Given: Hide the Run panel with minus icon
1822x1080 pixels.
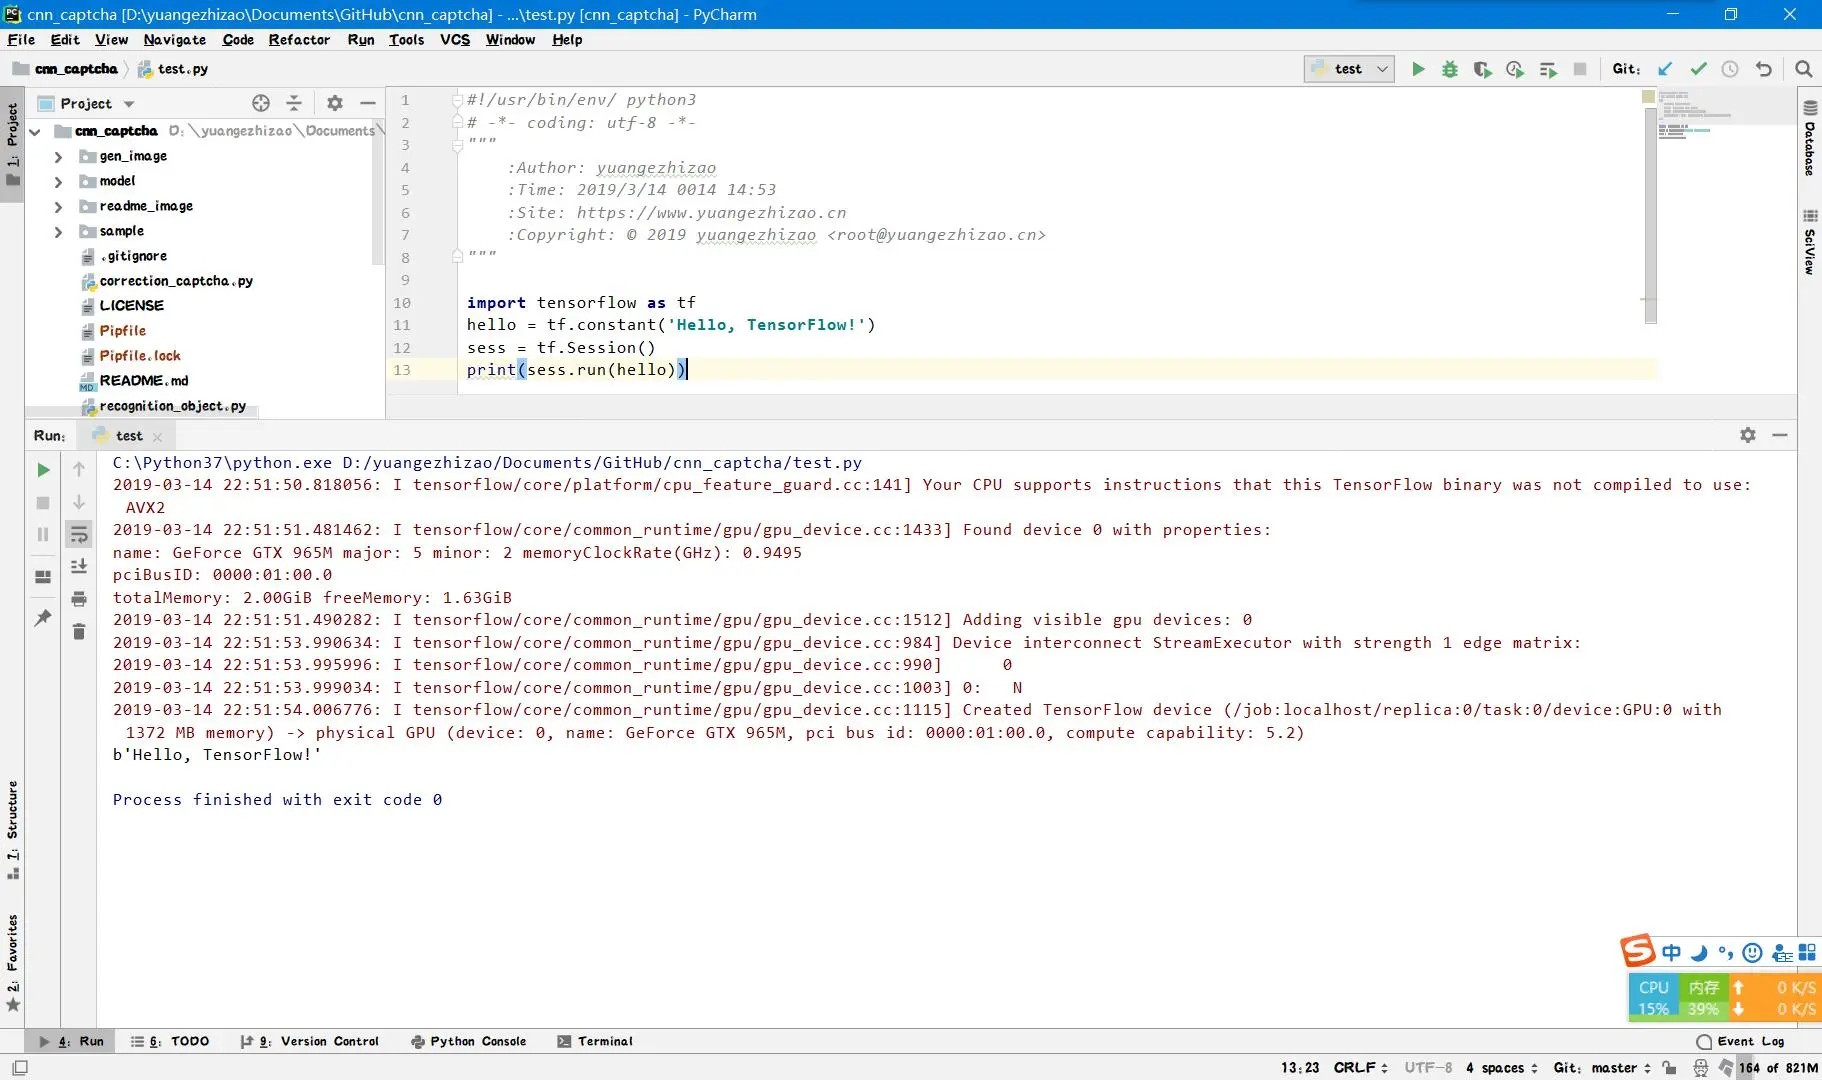Looking at the screenshot, I should [1780, 435].
